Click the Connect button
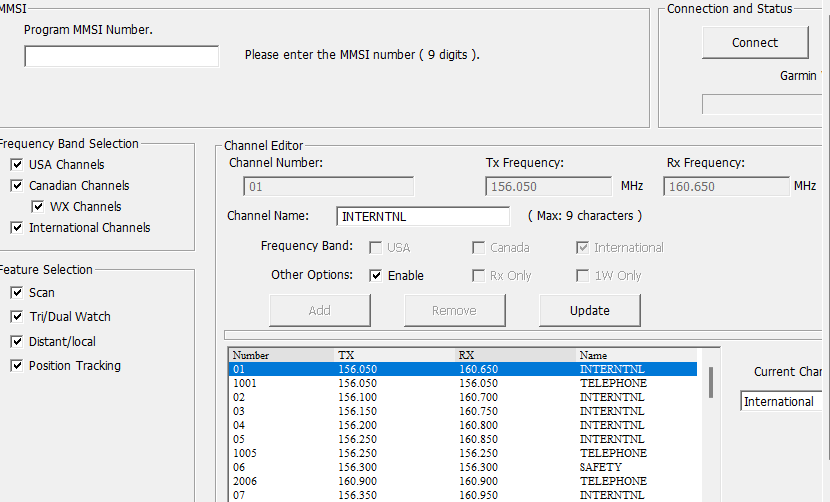This screenshot has height=502, width=830. 755,42
